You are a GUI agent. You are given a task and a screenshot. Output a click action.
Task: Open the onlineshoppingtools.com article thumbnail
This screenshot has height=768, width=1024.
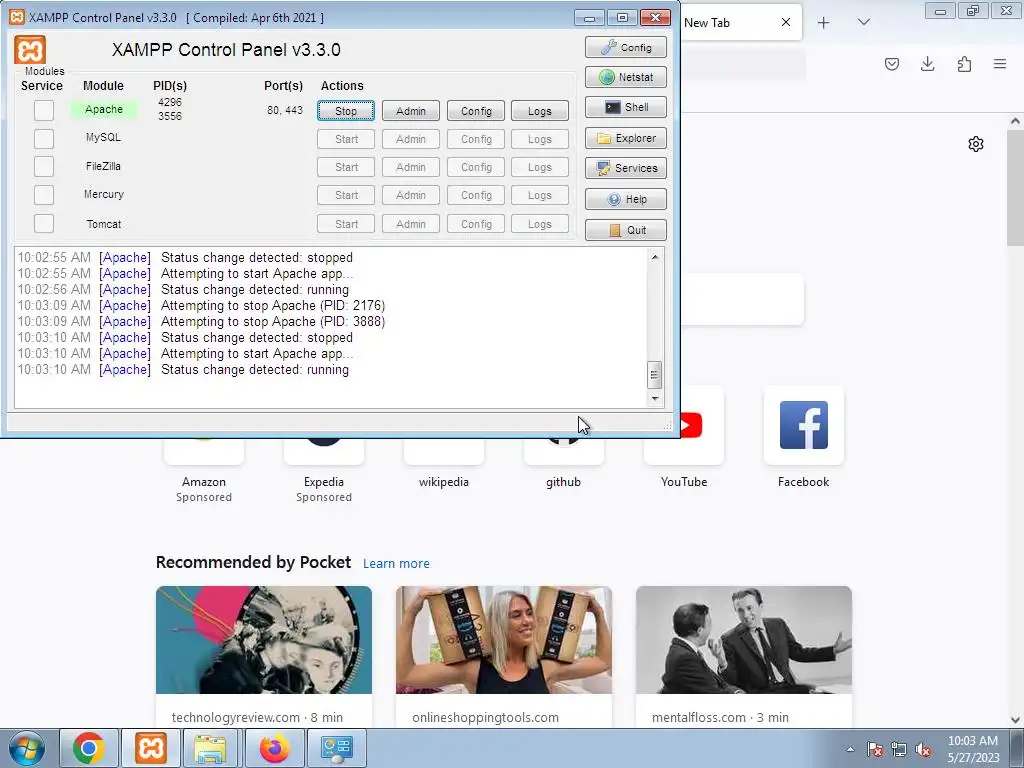(504, 640)
